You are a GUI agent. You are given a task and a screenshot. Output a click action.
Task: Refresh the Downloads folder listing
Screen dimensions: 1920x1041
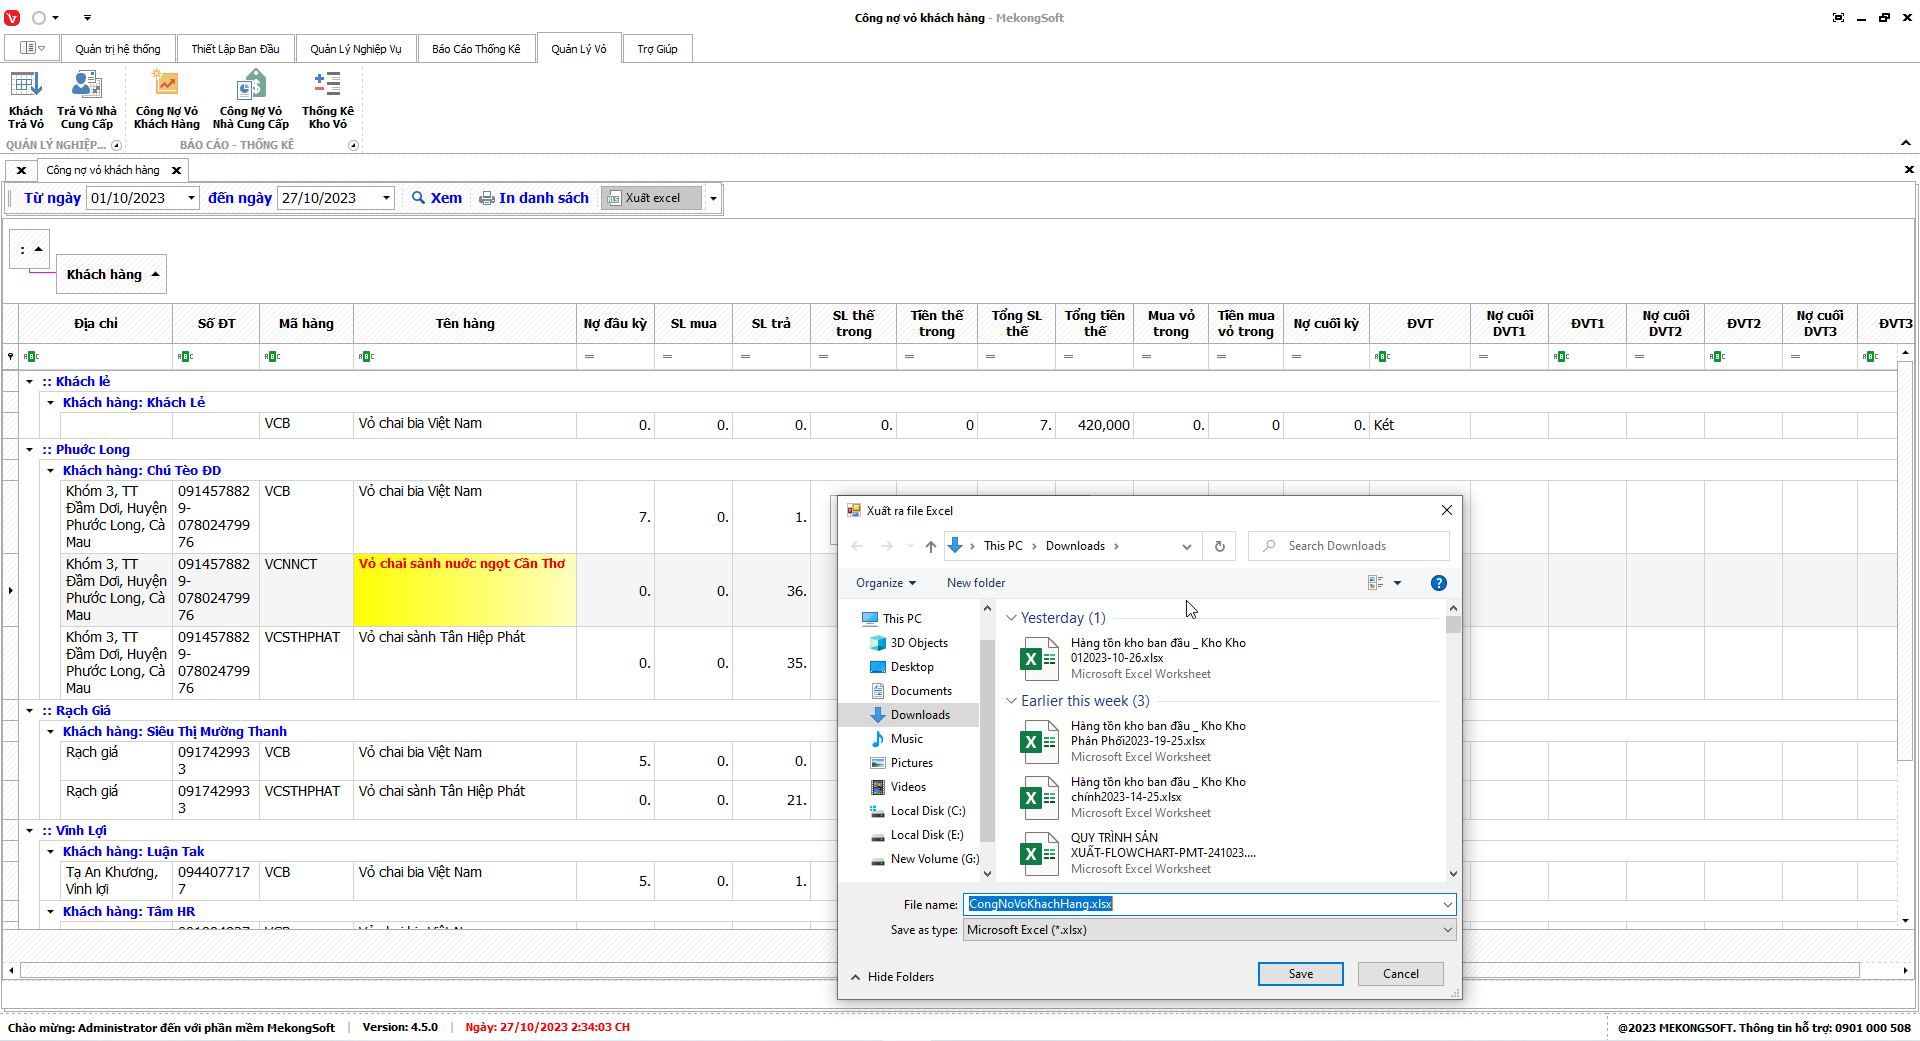[1219, 546]
